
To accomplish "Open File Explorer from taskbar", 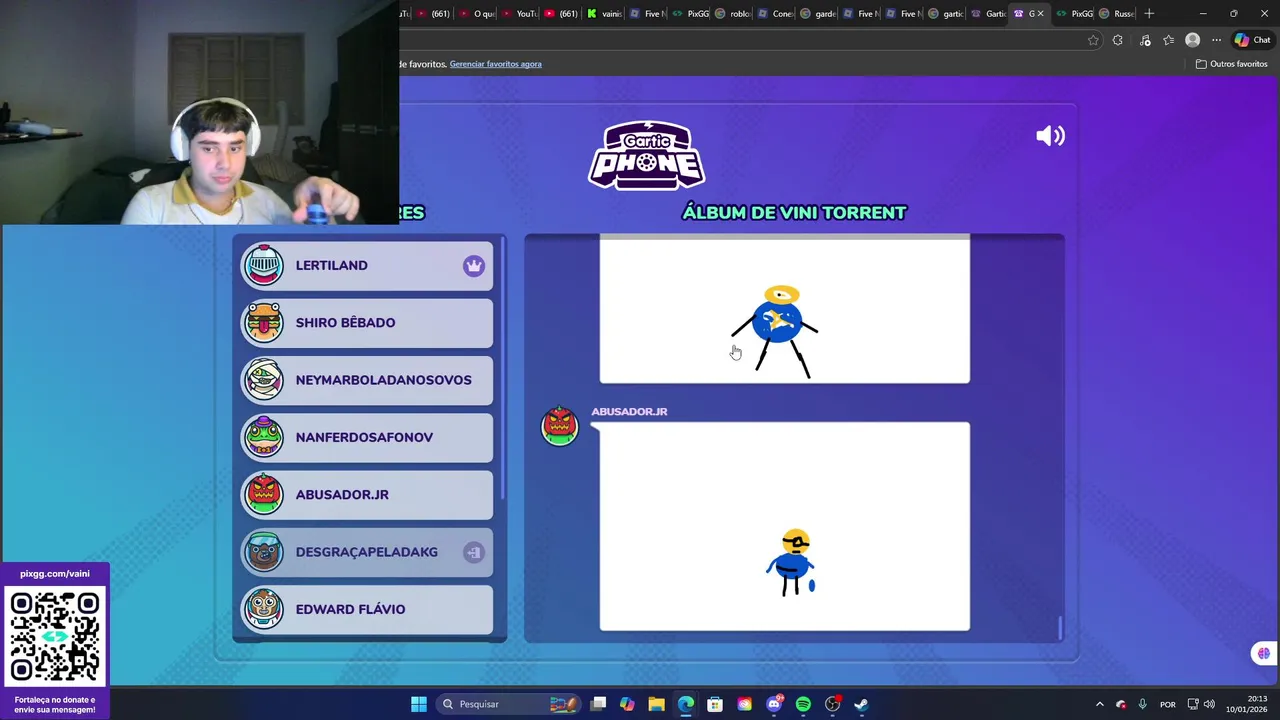I will (x=656, y=704).
